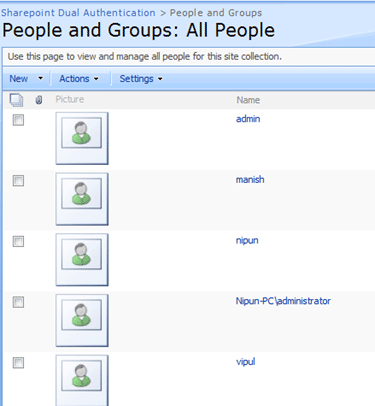Click the People and Groups breadcrumb
The height and width of the screenshot is (406, 375).
[216, 13]
